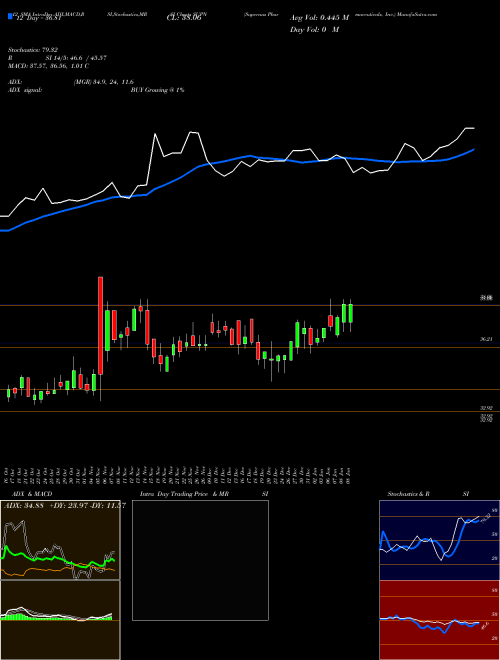Click the 'Day Vol: 0 M' text
Image resolution: width=500 pixels, height=660 pixels.
(315, 29)
